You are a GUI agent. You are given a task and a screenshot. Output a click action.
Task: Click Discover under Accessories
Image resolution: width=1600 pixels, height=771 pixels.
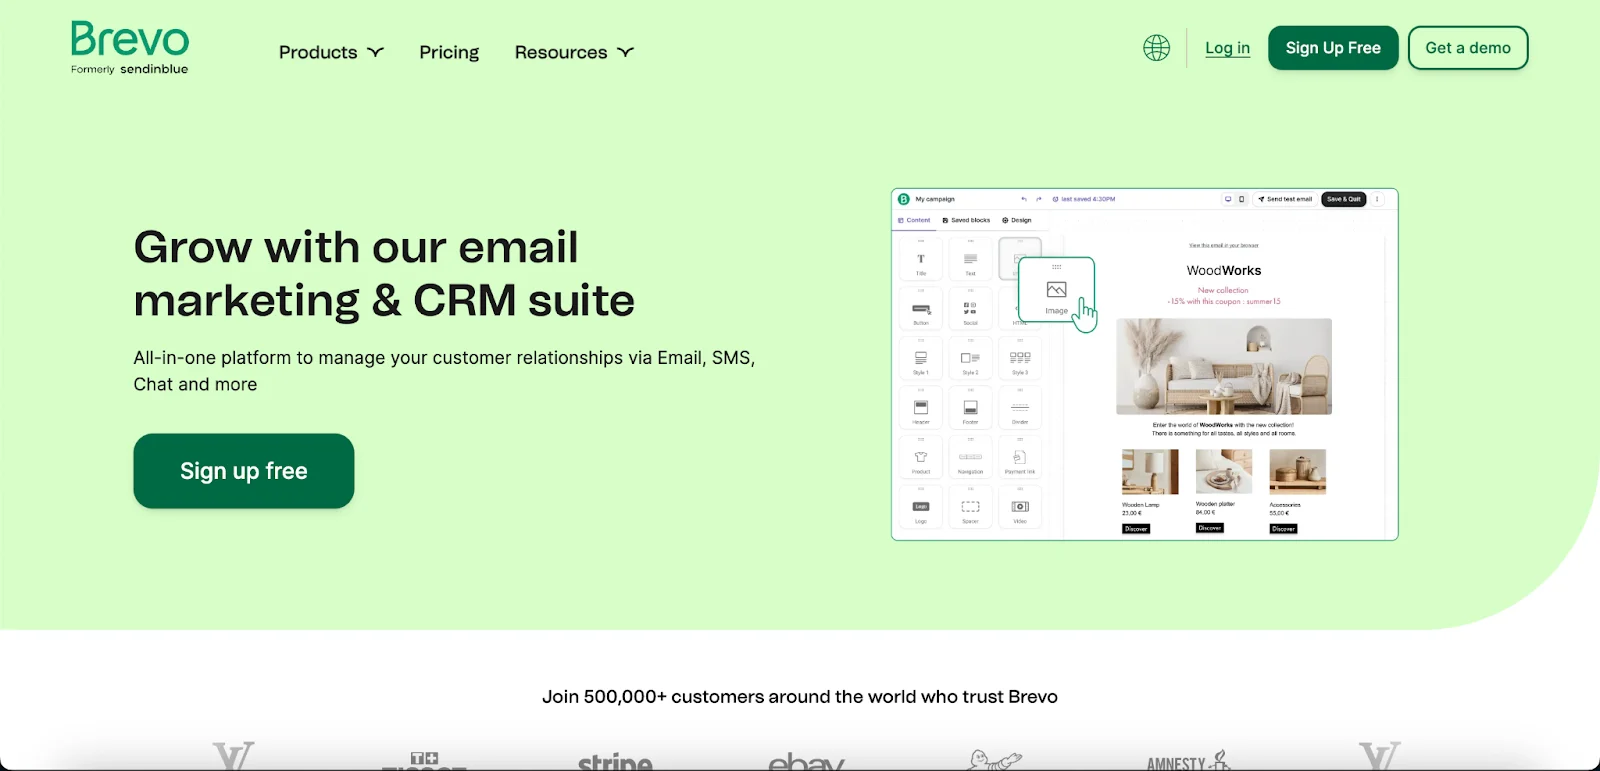[1283, 529]
